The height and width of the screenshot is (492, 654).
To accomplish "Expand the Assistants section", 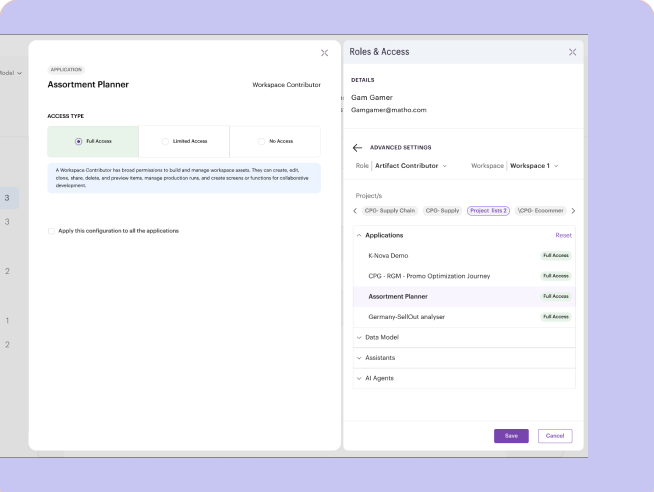I will click(464, 358).
